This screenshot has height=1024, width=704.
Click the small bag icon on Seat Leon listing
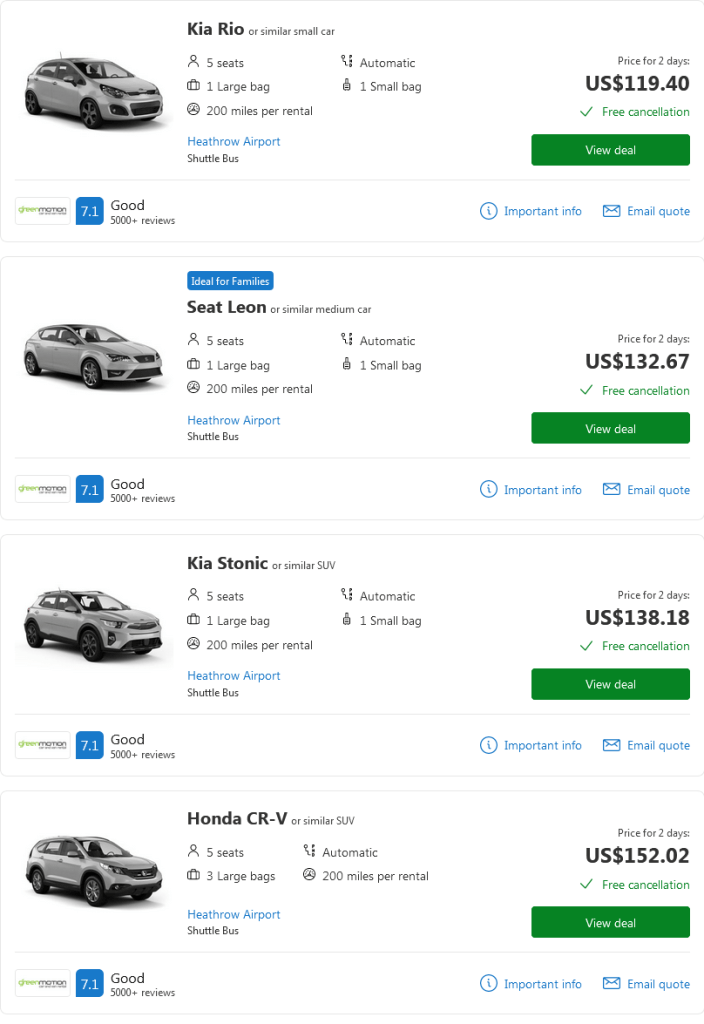pos(345,365)
